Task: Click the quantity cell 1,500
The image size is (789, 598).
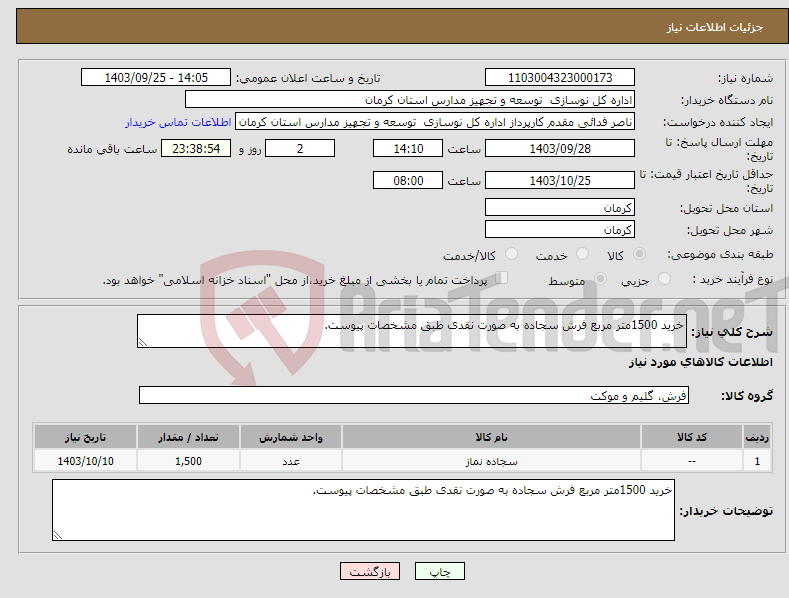Action: click(x=188, y=461)
